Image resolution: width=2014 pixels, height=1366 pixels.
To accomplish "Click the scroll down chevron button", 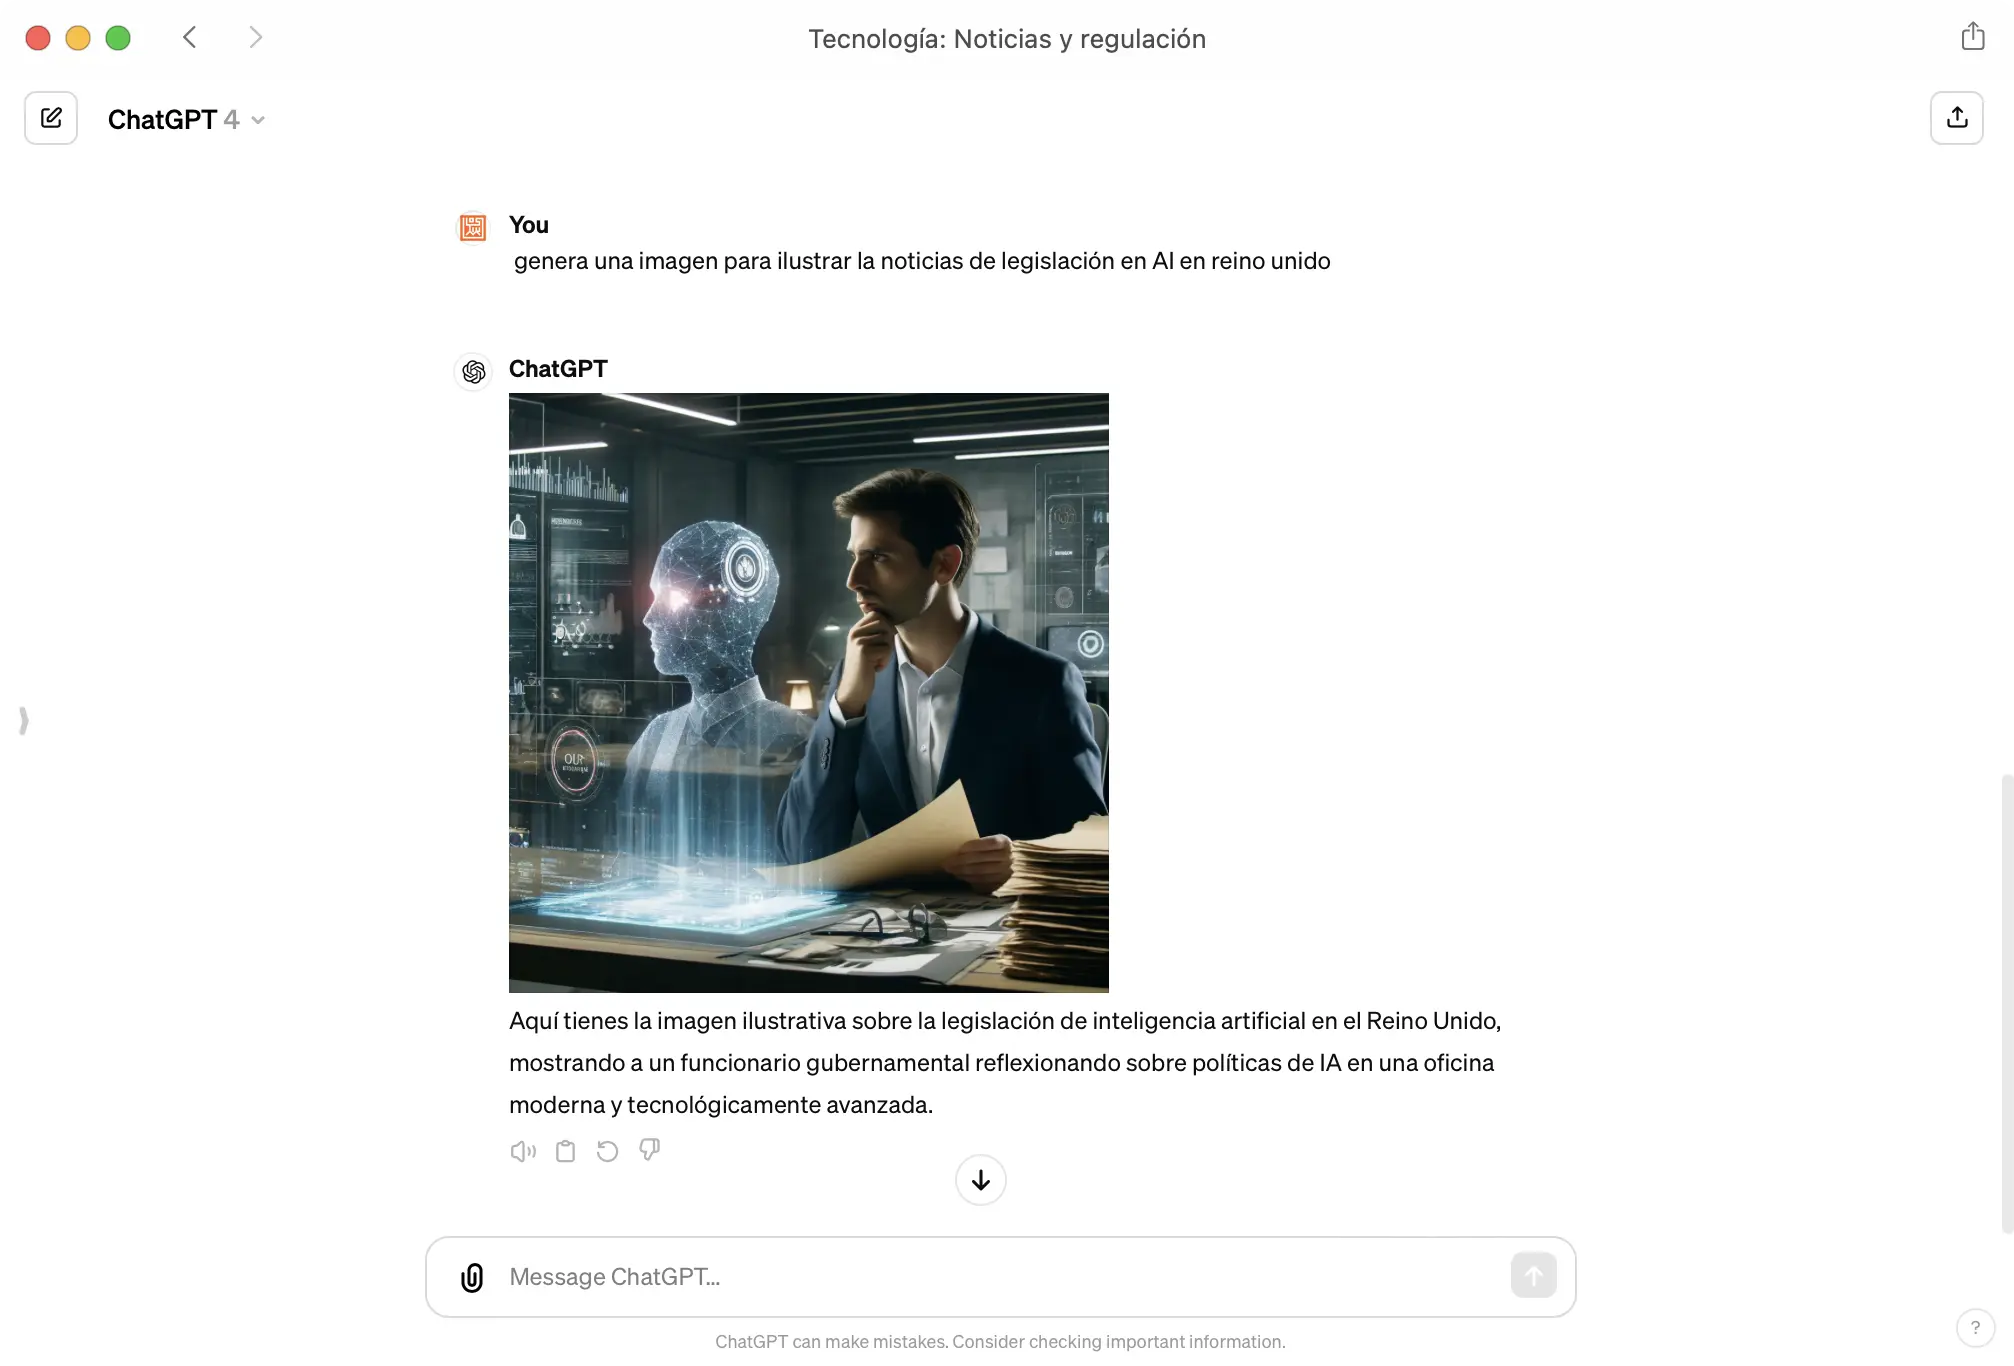I will click(x=980, y=1178).
